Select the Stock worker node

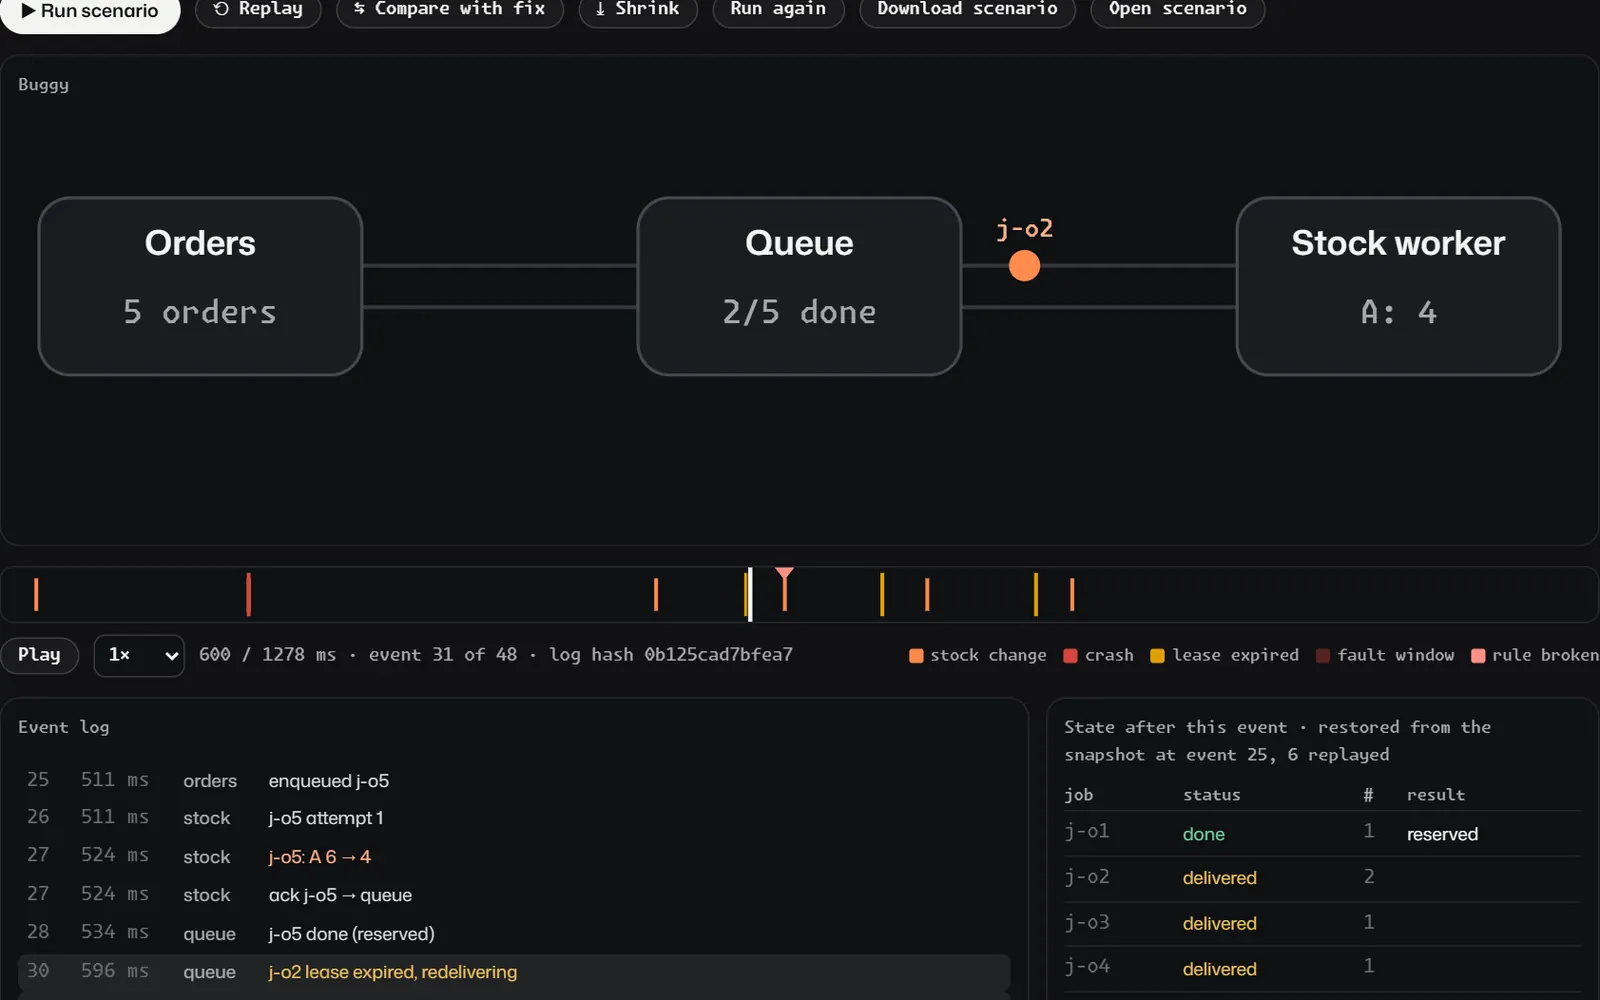(x=1398, y=286)
